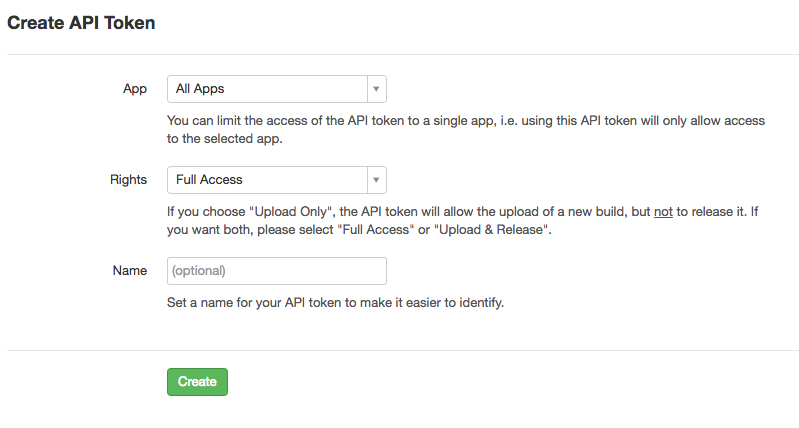
Task: Click the quoted Upload & Release text
Action: click(x=491, y=230)
